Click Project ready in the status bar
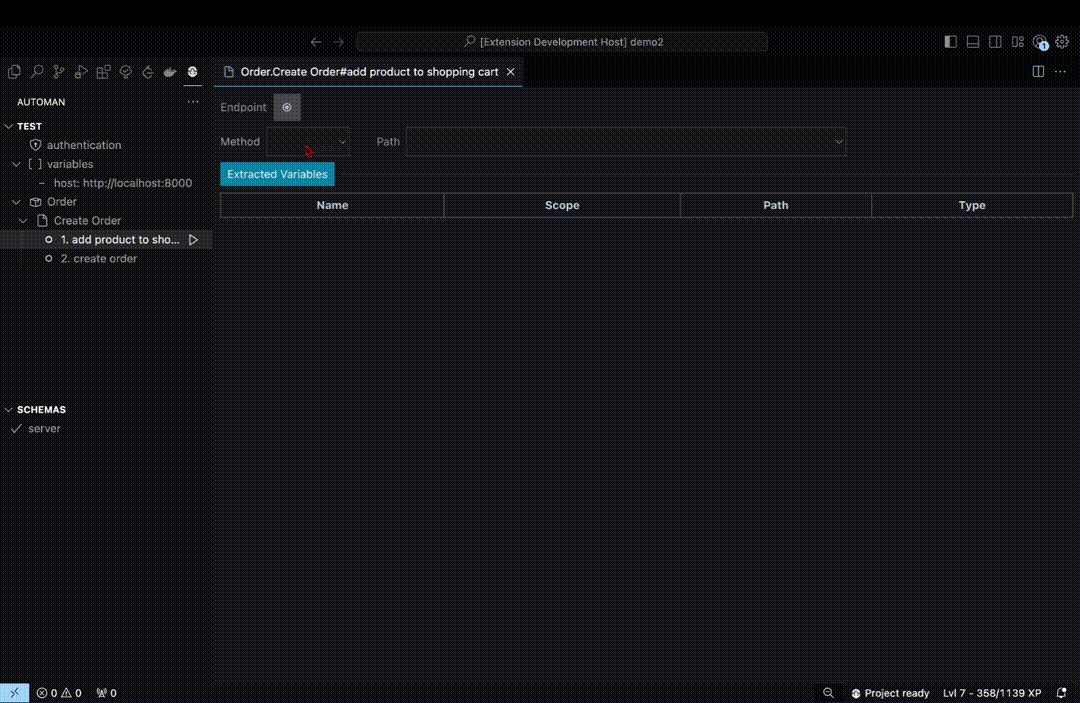The height and width of the screenshot is (703, 1080). 890,692
